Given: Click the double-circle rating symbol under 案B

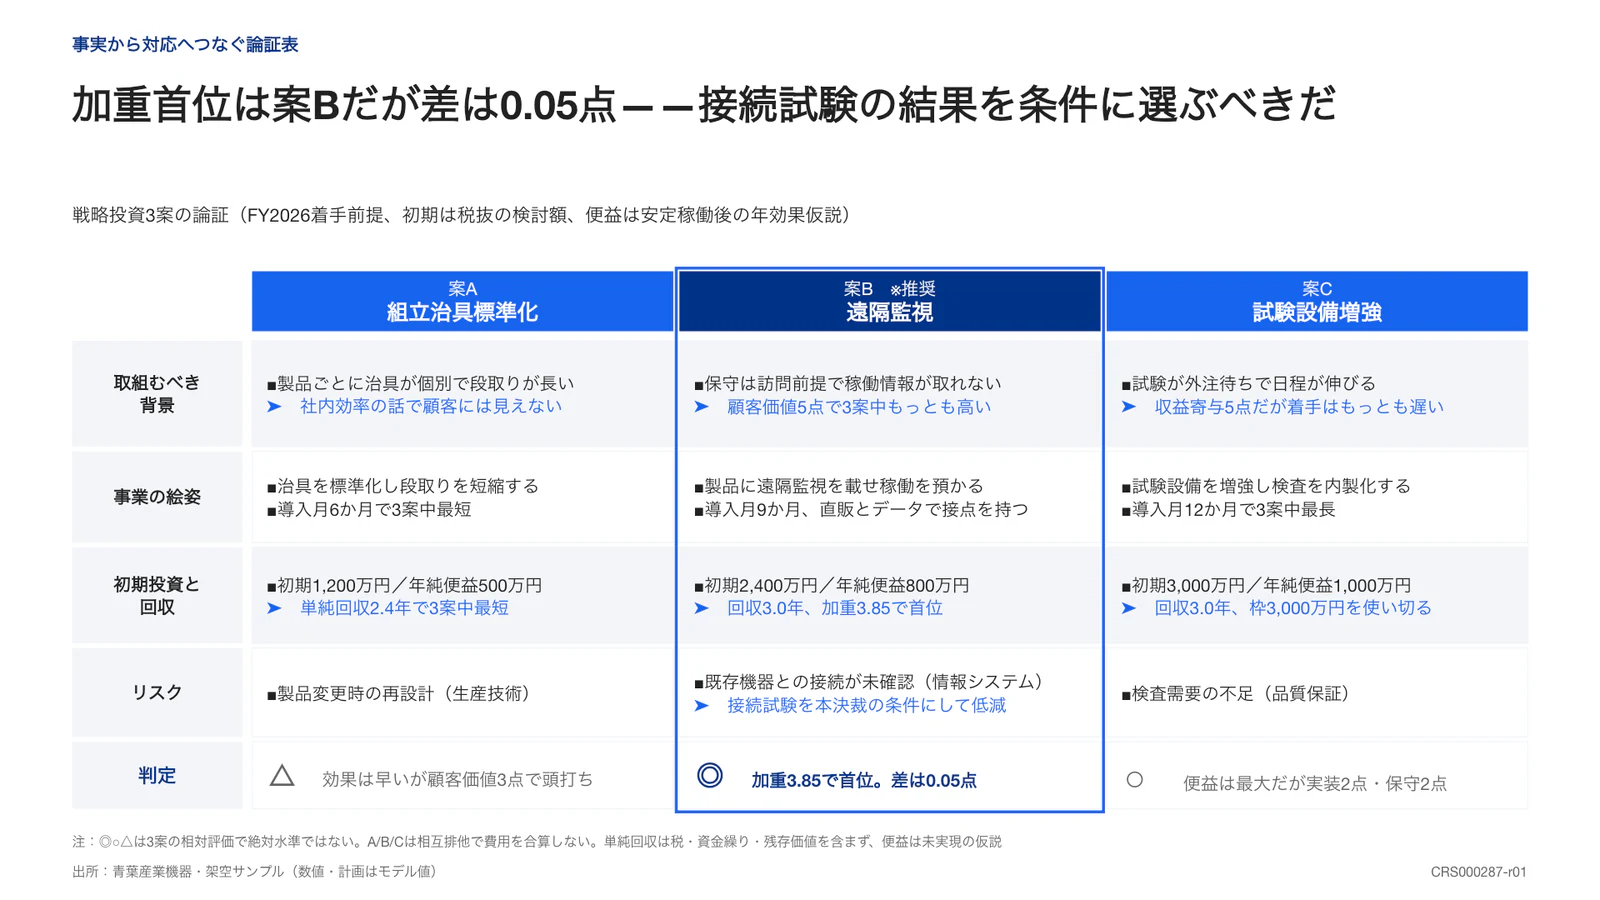Looking at the screenshot, I should point(710,775).
